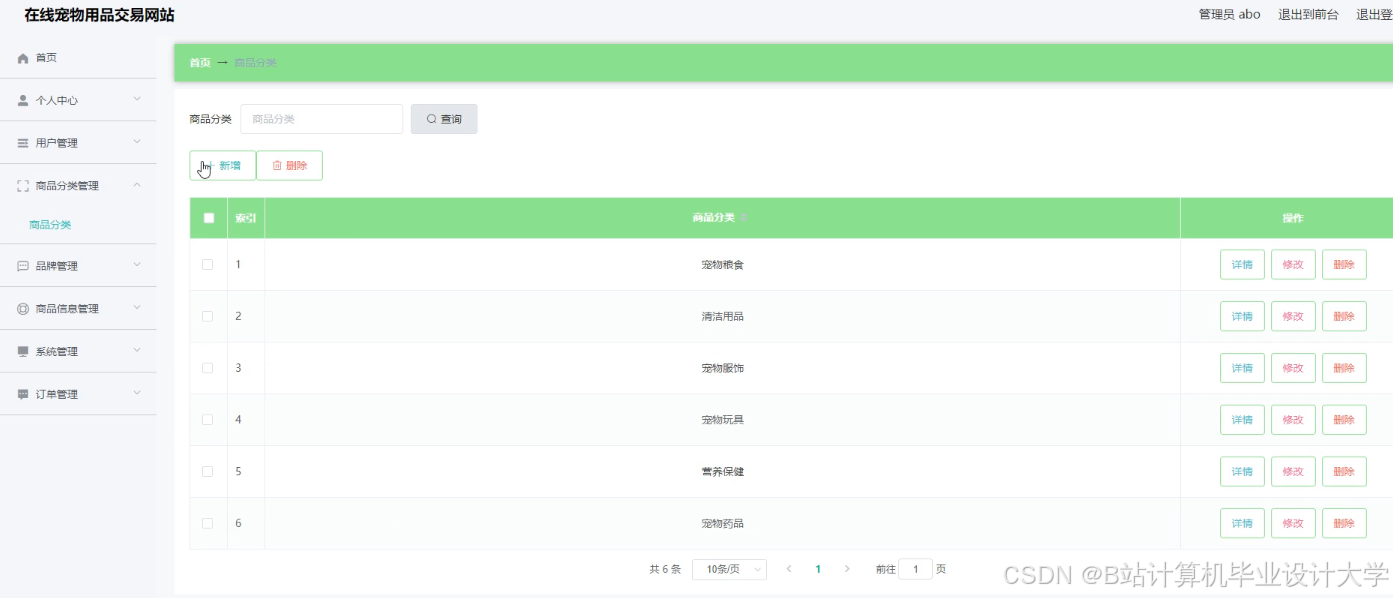Screen dimensions: 1393x598
Task: Click the 前往 page number input
Action: [915, 569]
